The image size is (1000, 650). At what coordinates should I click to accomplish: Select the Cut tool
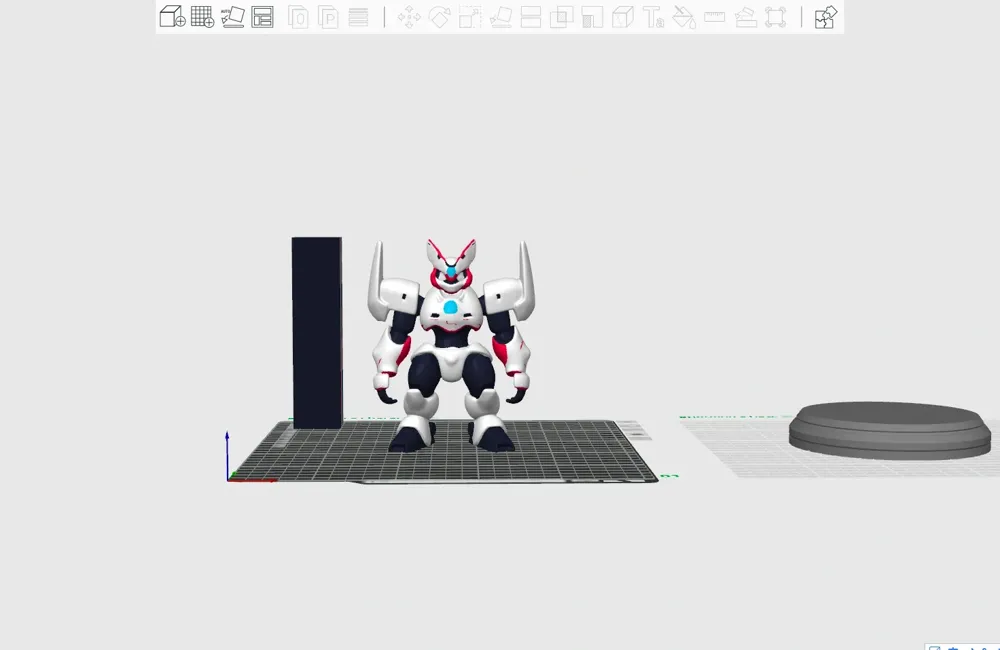(531, 17)
